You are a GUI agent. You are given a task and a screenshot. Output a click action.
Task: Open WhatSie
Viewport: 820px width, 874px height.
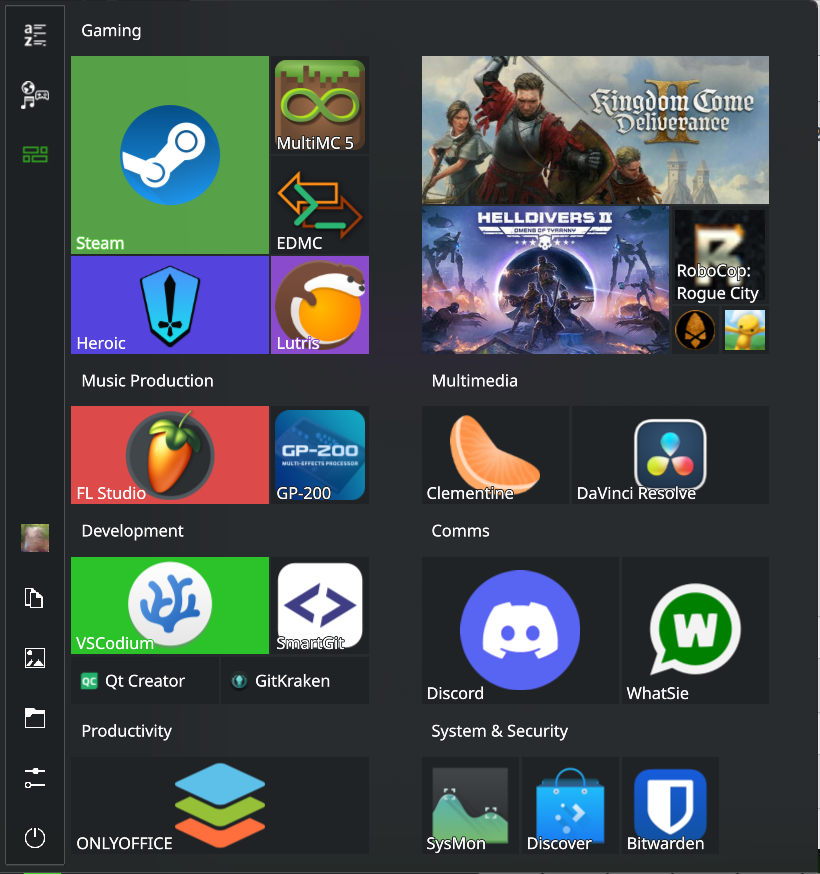695,630
